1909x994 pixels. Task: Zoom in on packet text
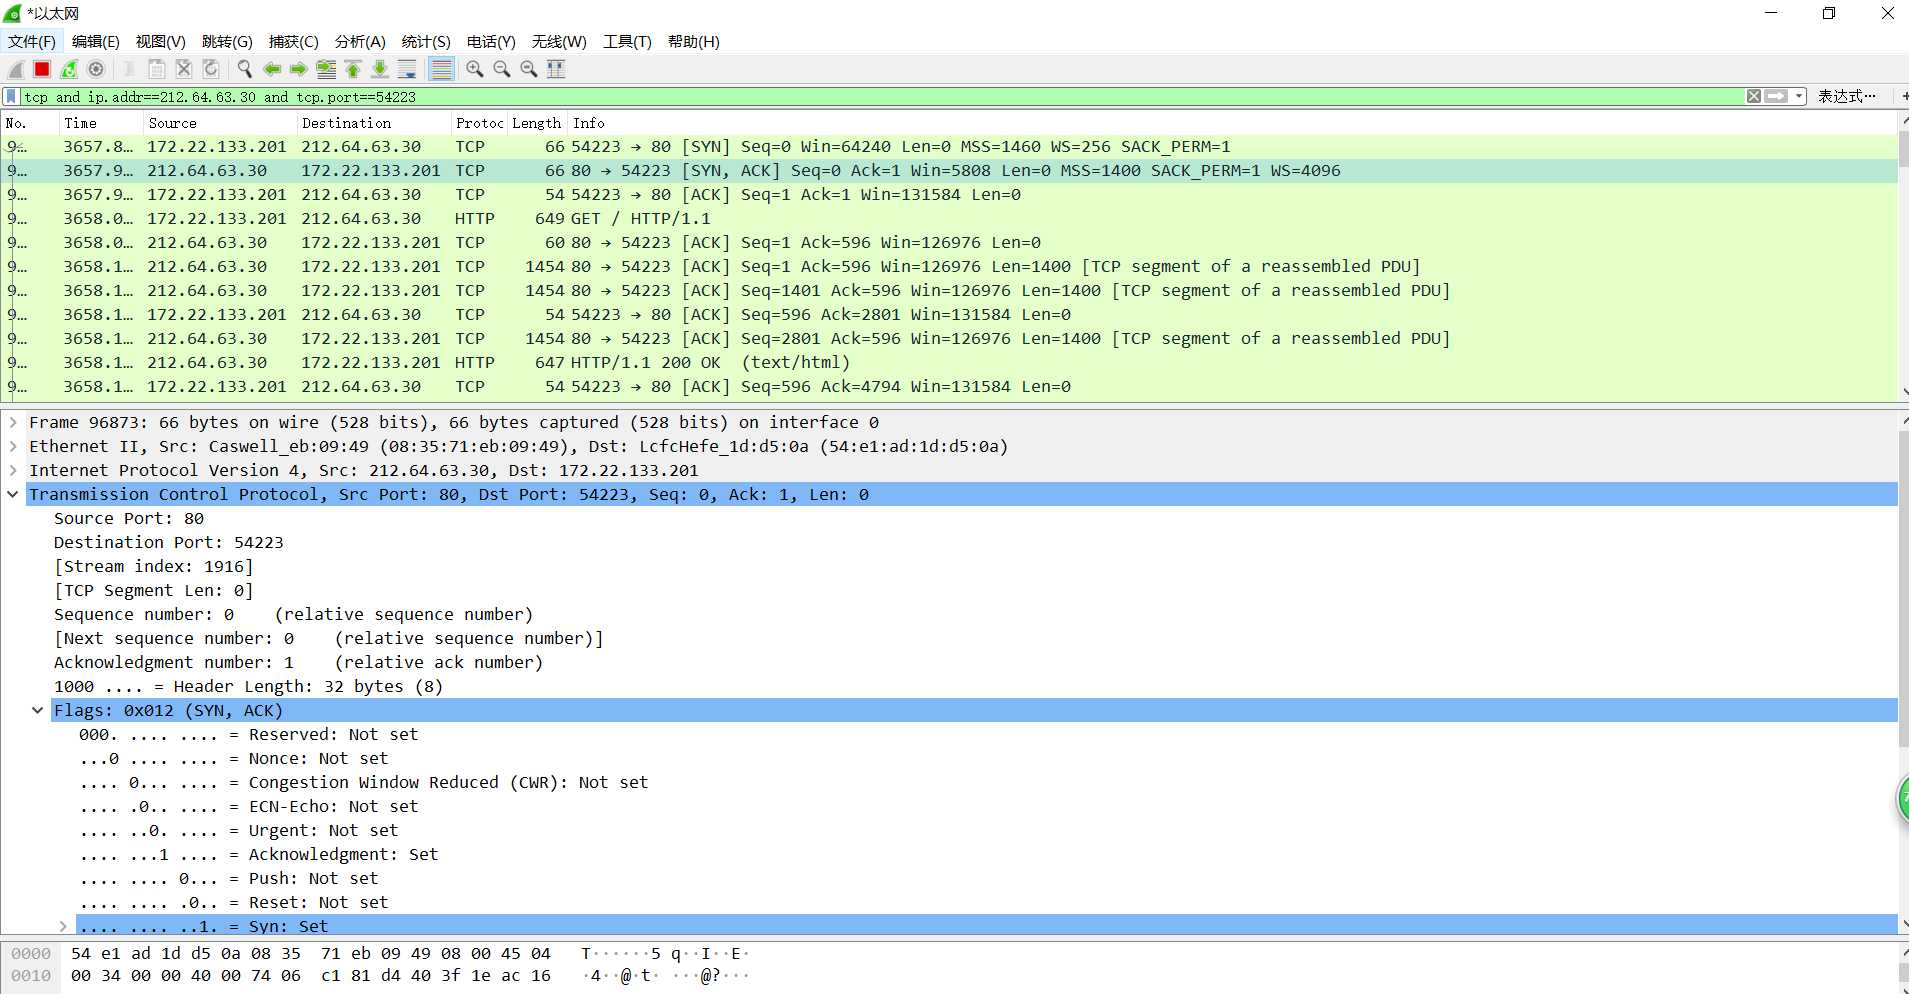(x=475, y=69)
